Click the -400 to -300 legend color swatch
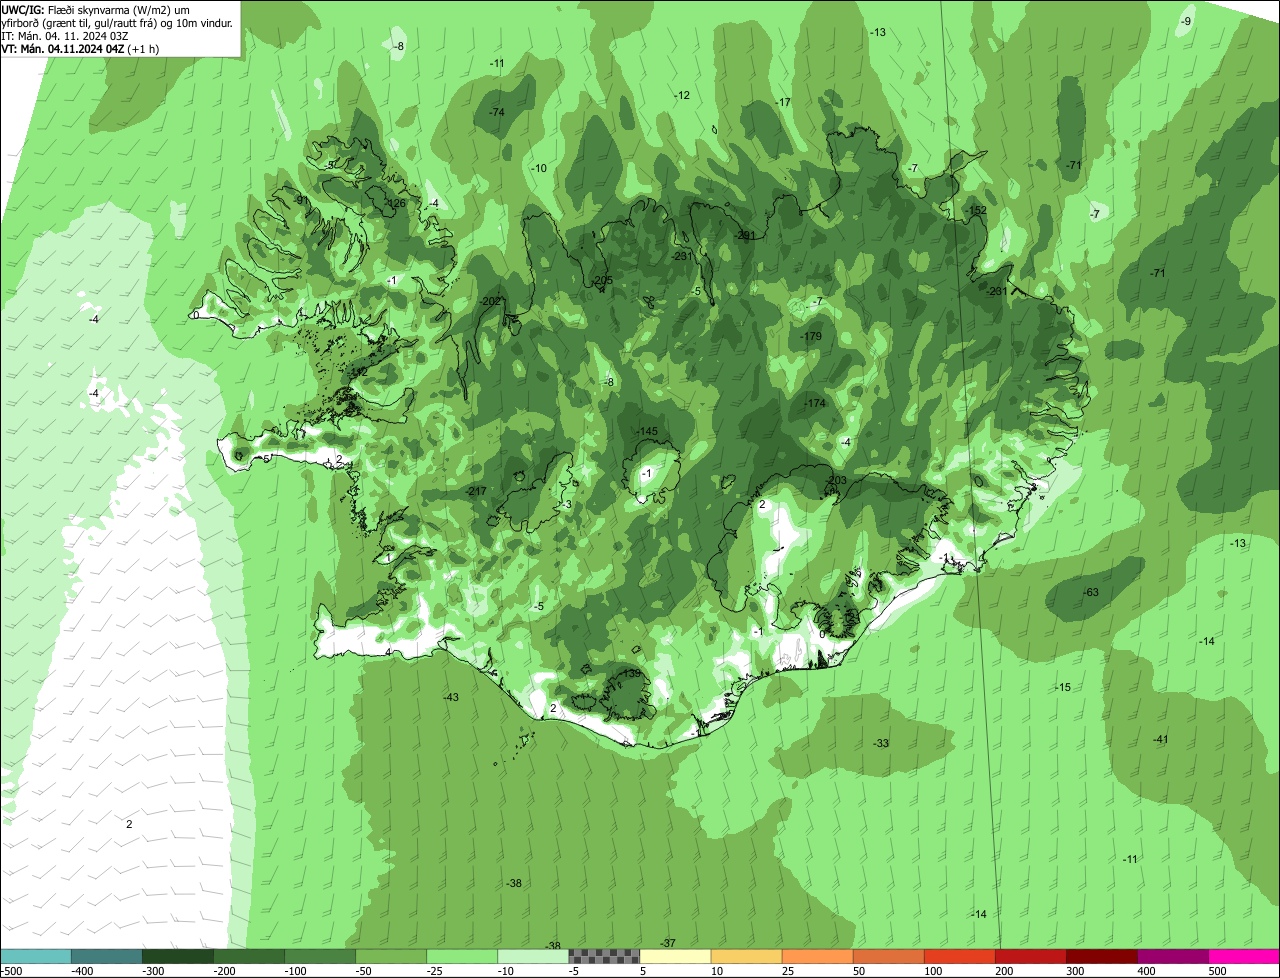Screen dimensions: 1280x978 [107, 956]
